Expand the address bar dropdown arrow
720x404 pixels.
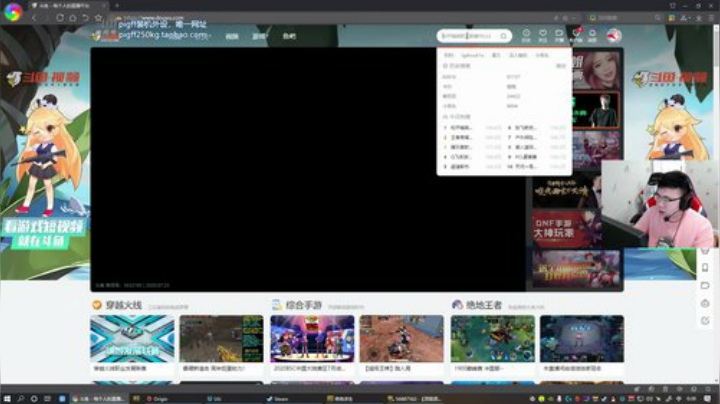coord(574,18)
